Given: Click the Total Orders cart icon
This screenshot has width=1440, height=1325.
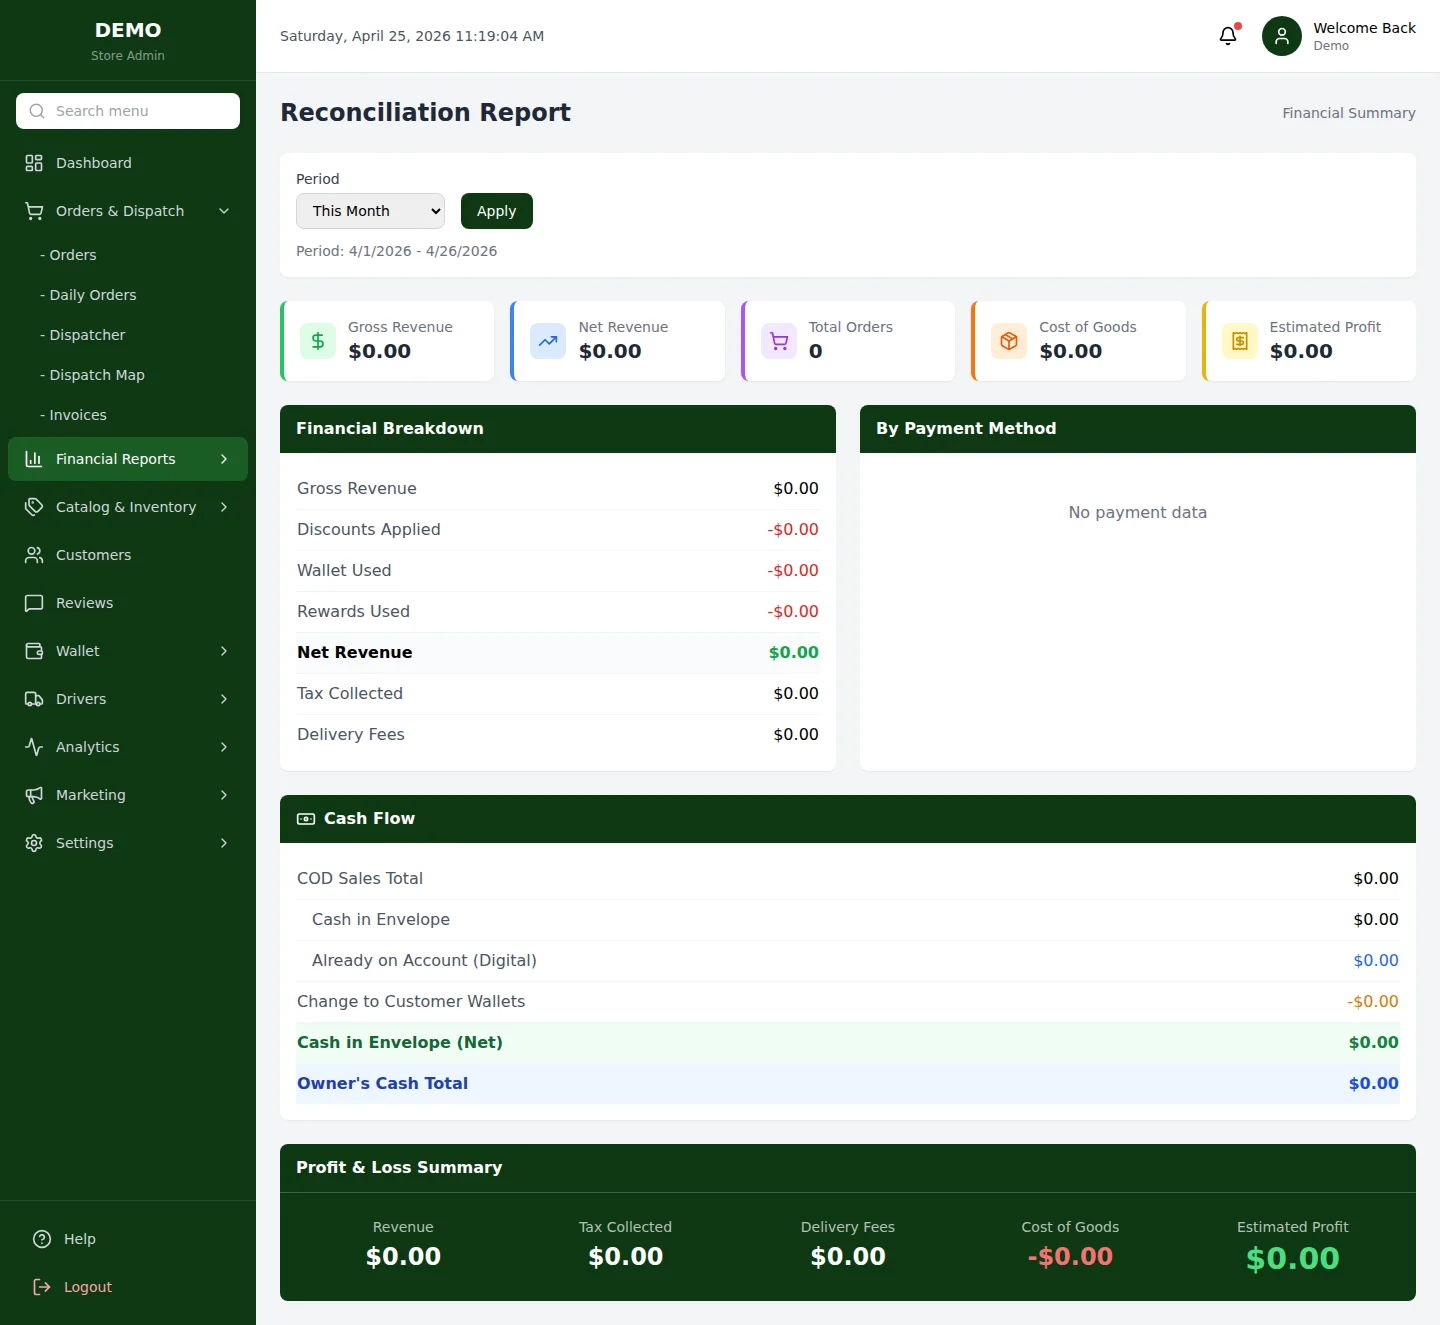Looking at the screenshot, I should [x=779, y=341].
